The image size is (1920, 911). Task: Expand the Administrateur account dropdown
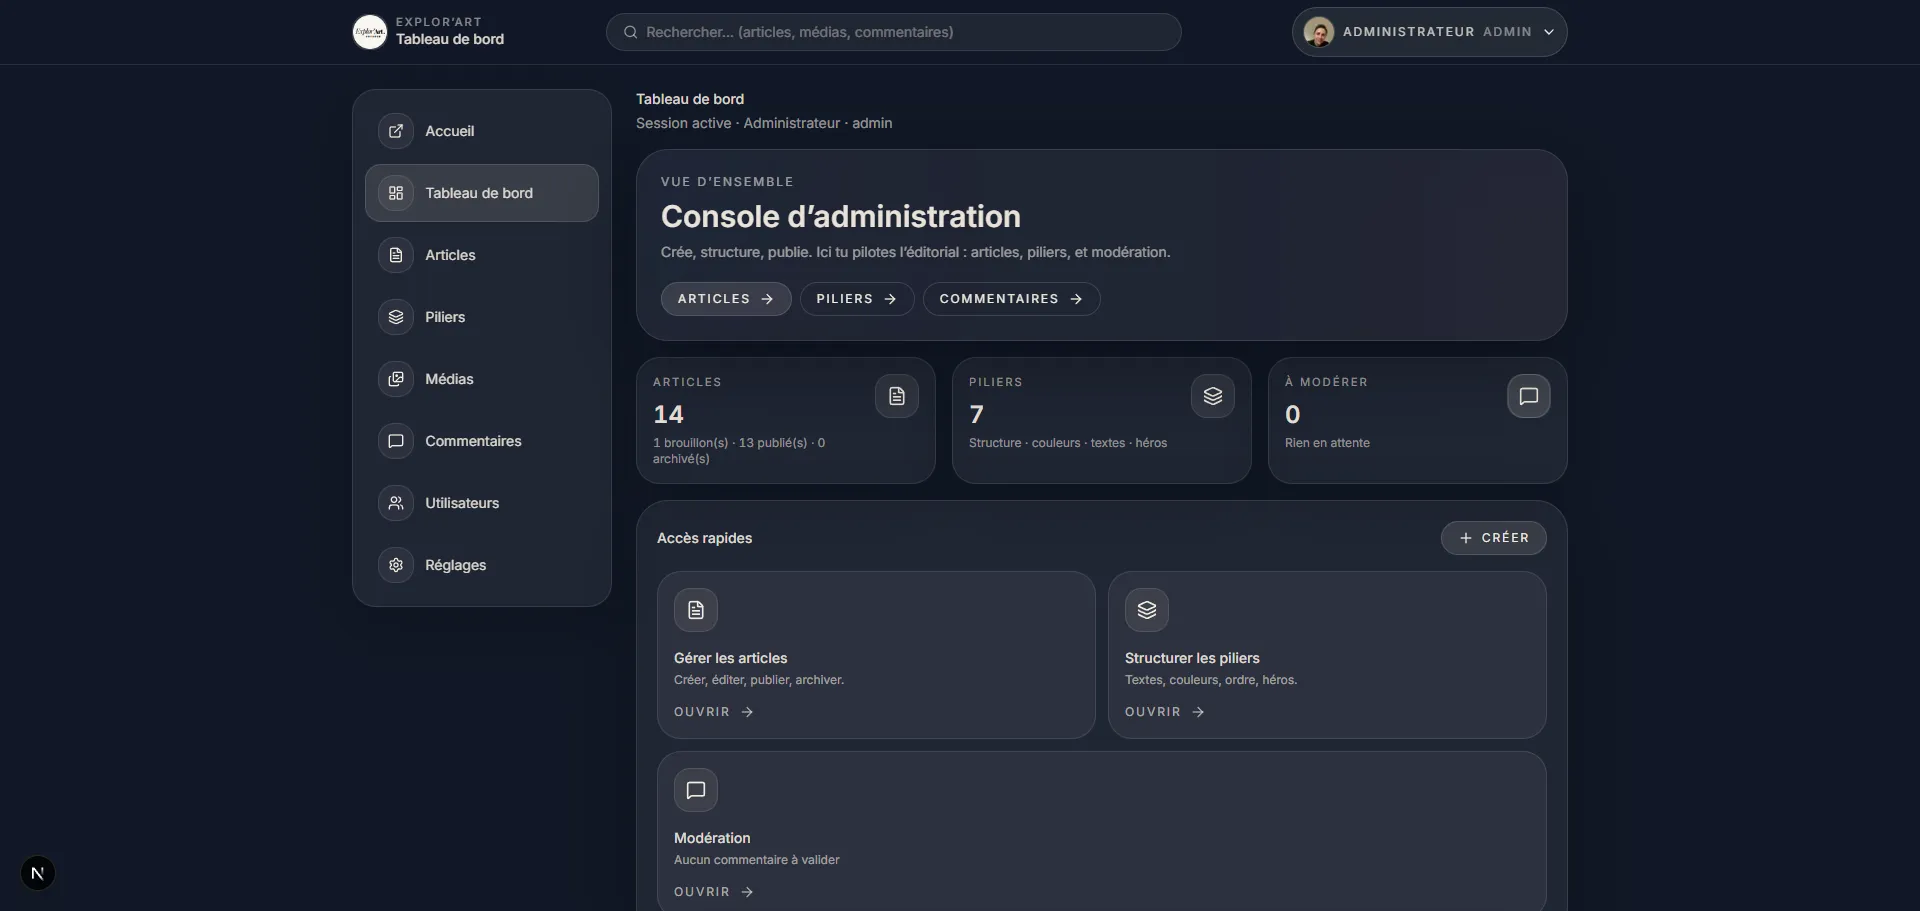click(1548, 31)
